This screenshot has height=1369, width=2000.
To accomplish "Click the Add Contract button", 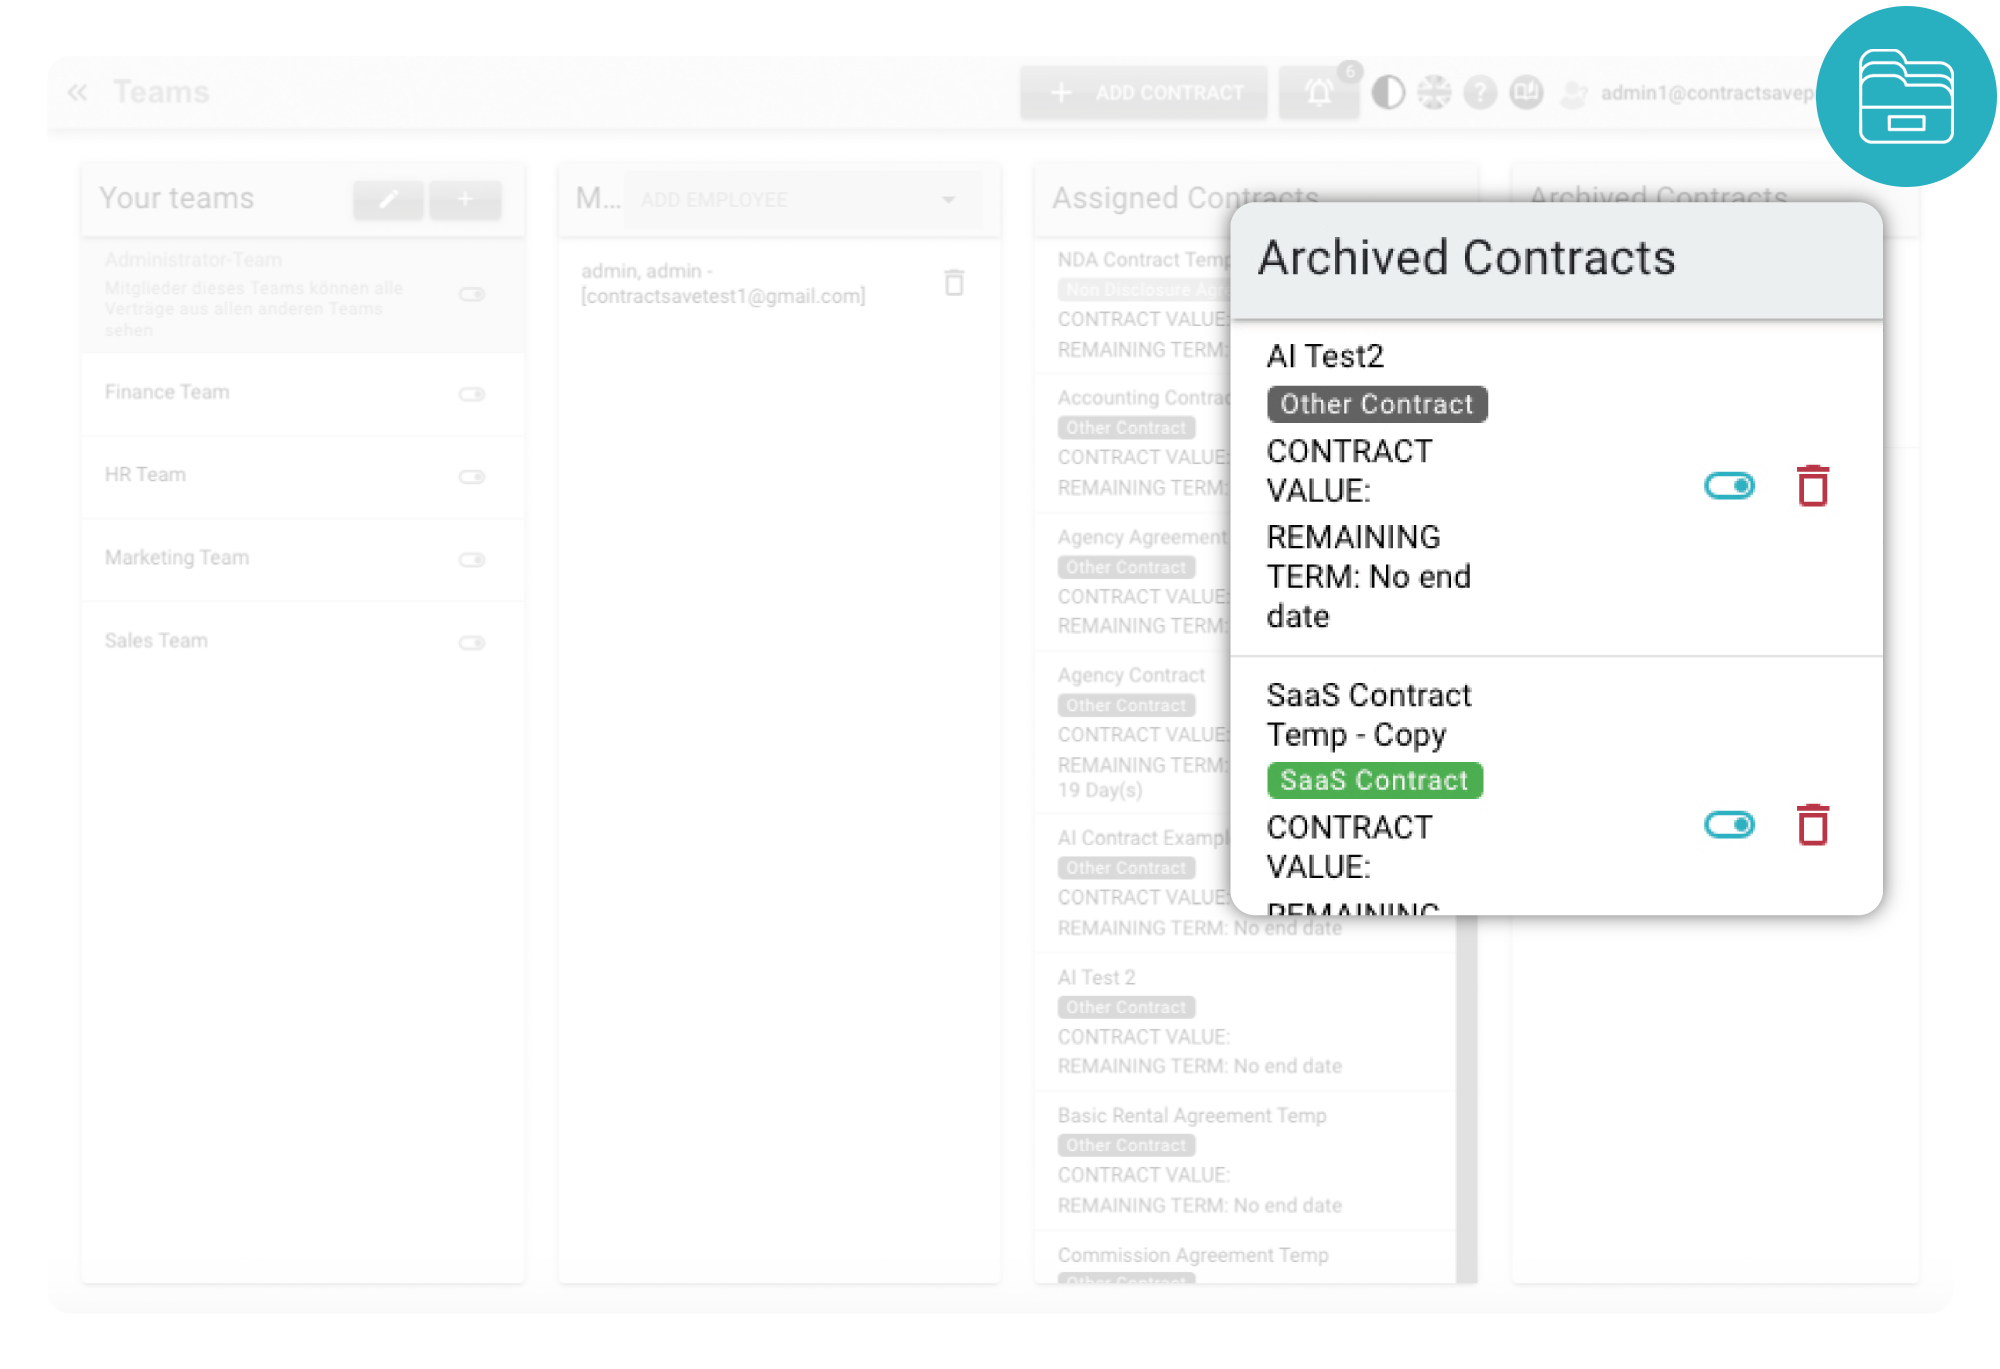I will 1143,91.
